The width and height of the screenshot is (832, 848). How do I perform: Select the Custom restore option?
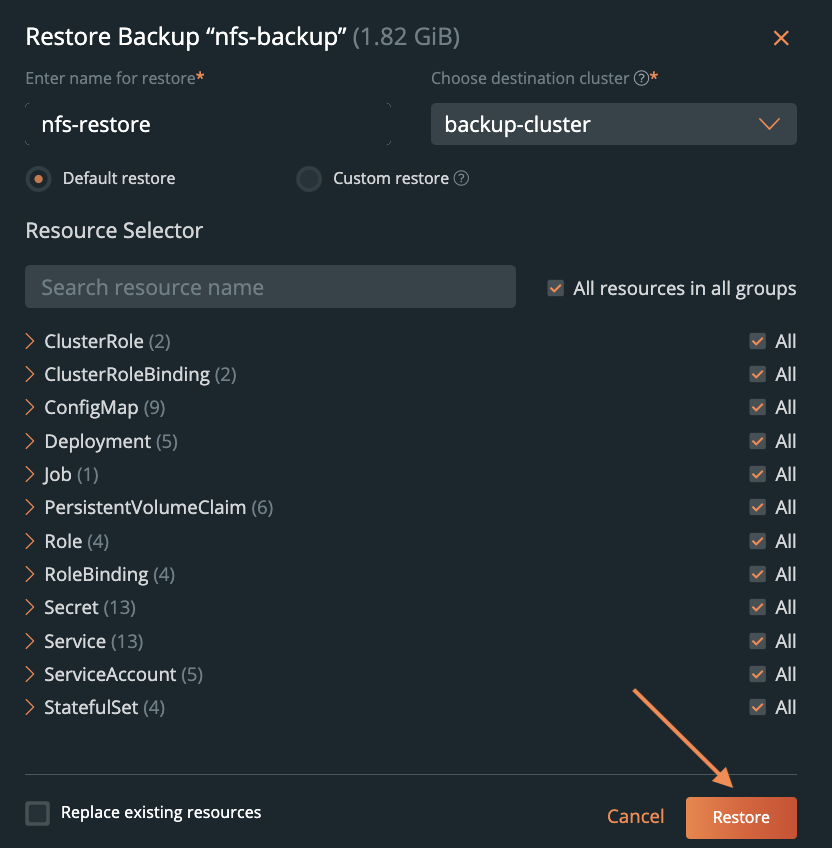(309, 179)
